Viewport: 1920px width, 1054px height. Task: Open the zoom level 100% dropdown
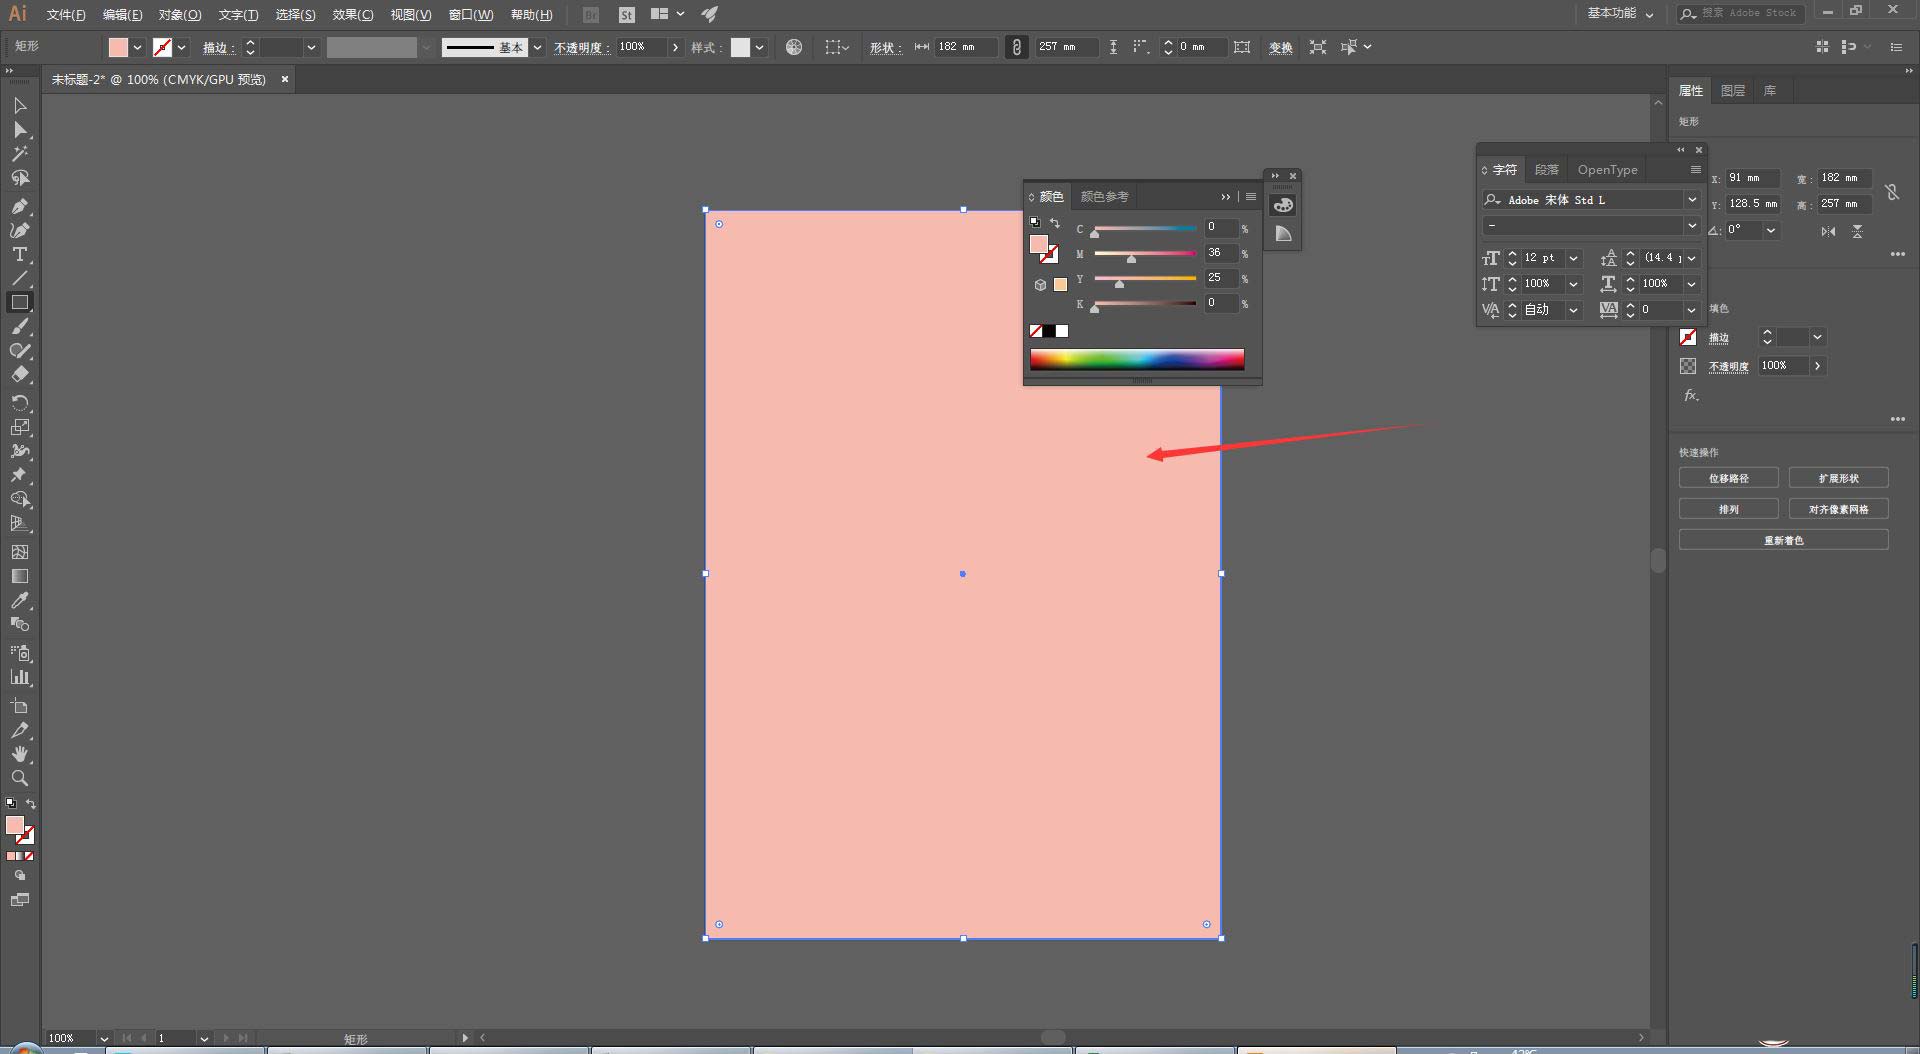tap(103, 1039)
